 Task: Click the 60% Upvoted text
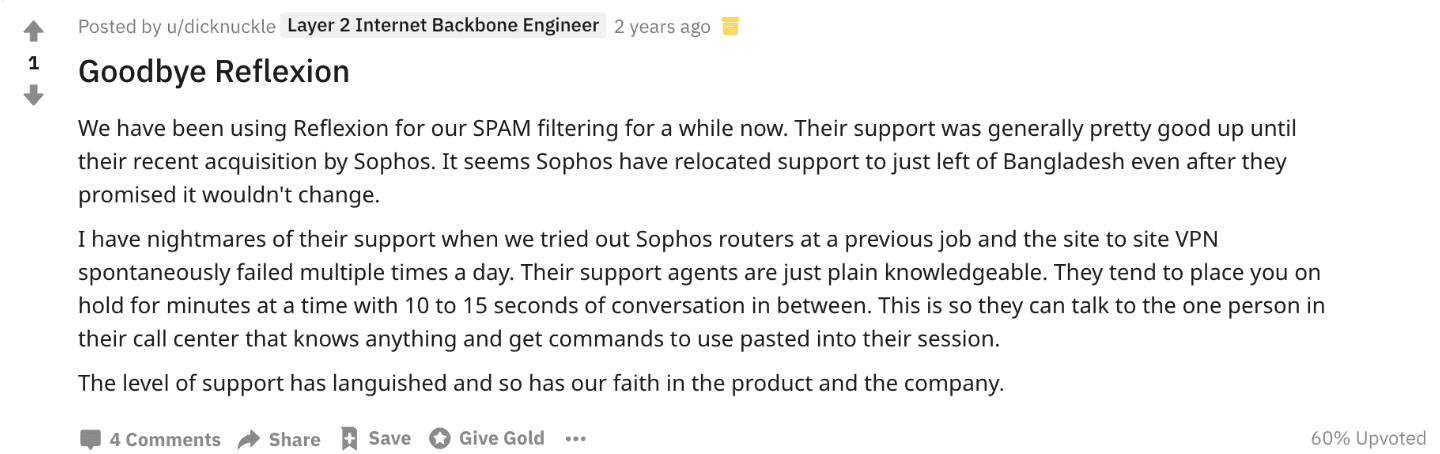pos(1368,438)
